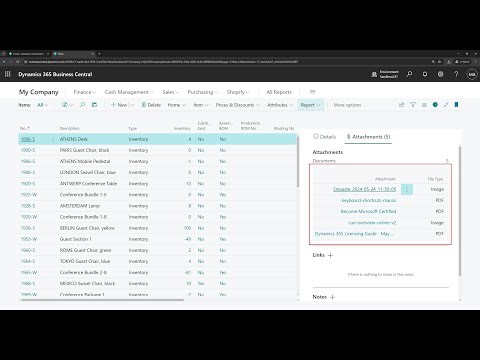Switch to the Details FactBox tab
This screenshot has width=480, height=360.
pos(324,137)
